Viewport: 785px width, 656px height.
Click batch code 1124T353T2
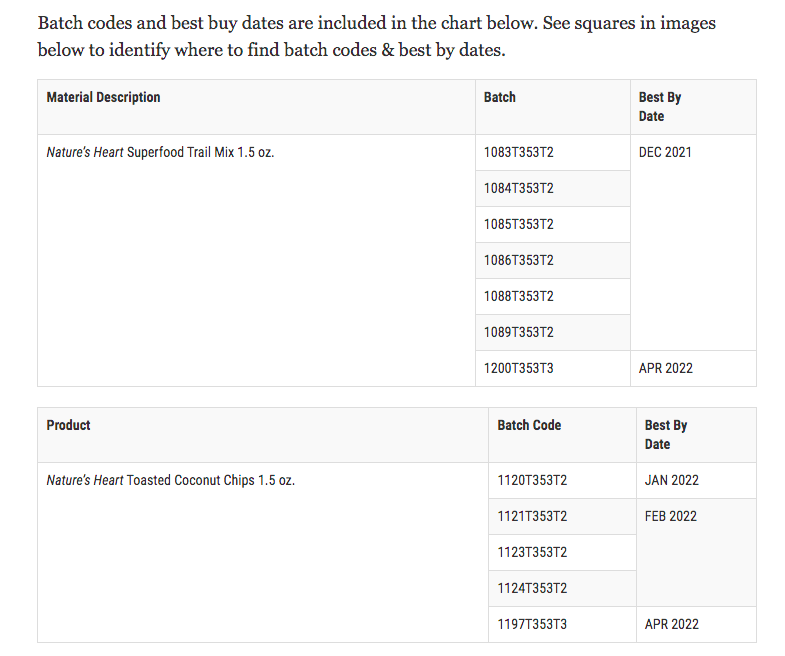[x=532, y=588]
